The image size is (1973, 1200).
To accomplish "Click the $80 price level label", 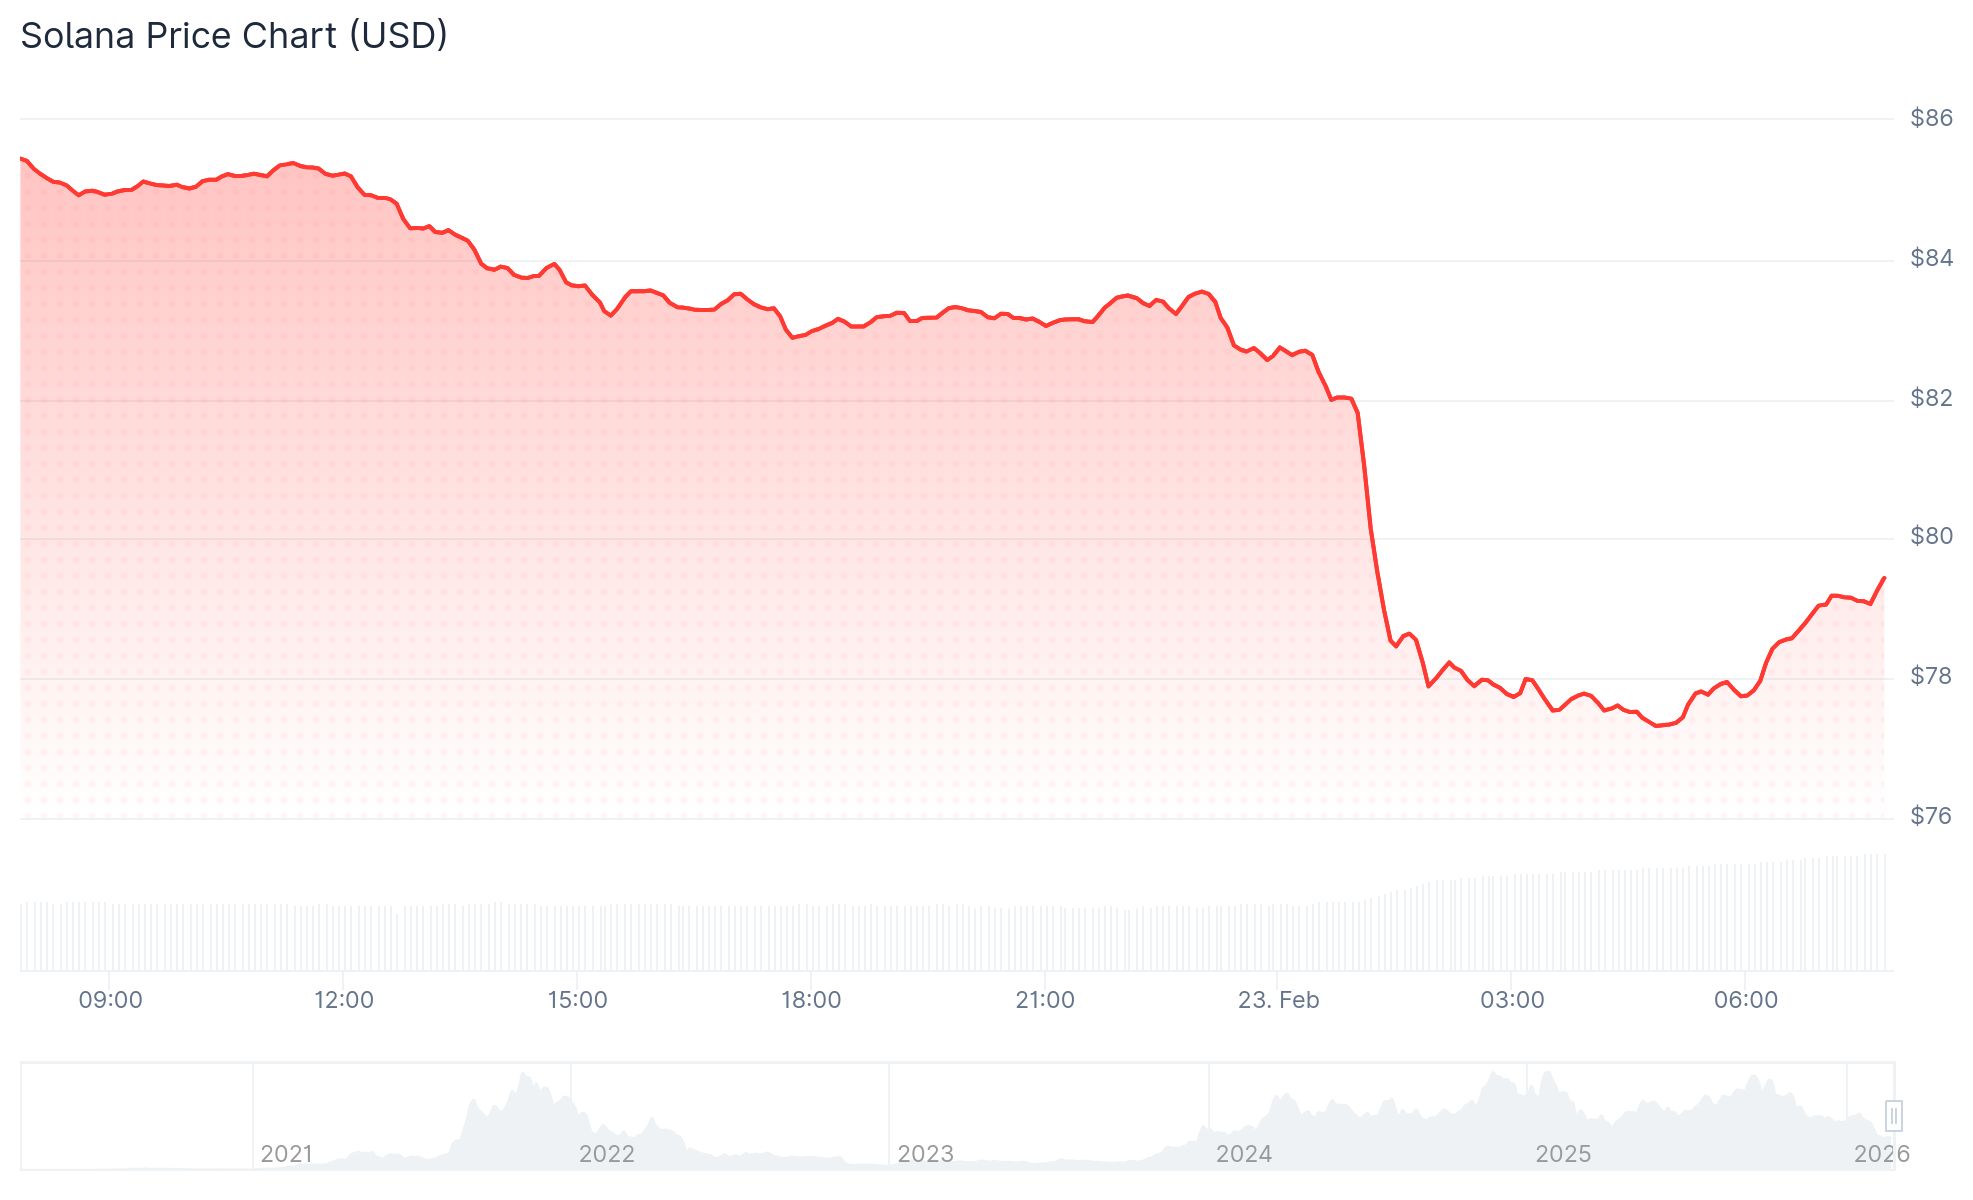I will pos(1931,536).
